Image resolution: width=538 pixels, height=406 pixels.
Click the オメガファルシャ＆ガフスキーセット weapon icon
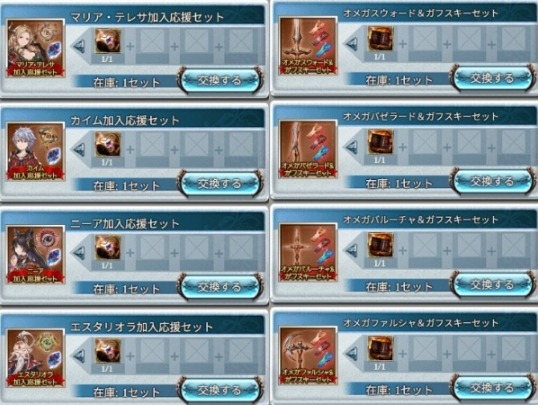(308, 356)
